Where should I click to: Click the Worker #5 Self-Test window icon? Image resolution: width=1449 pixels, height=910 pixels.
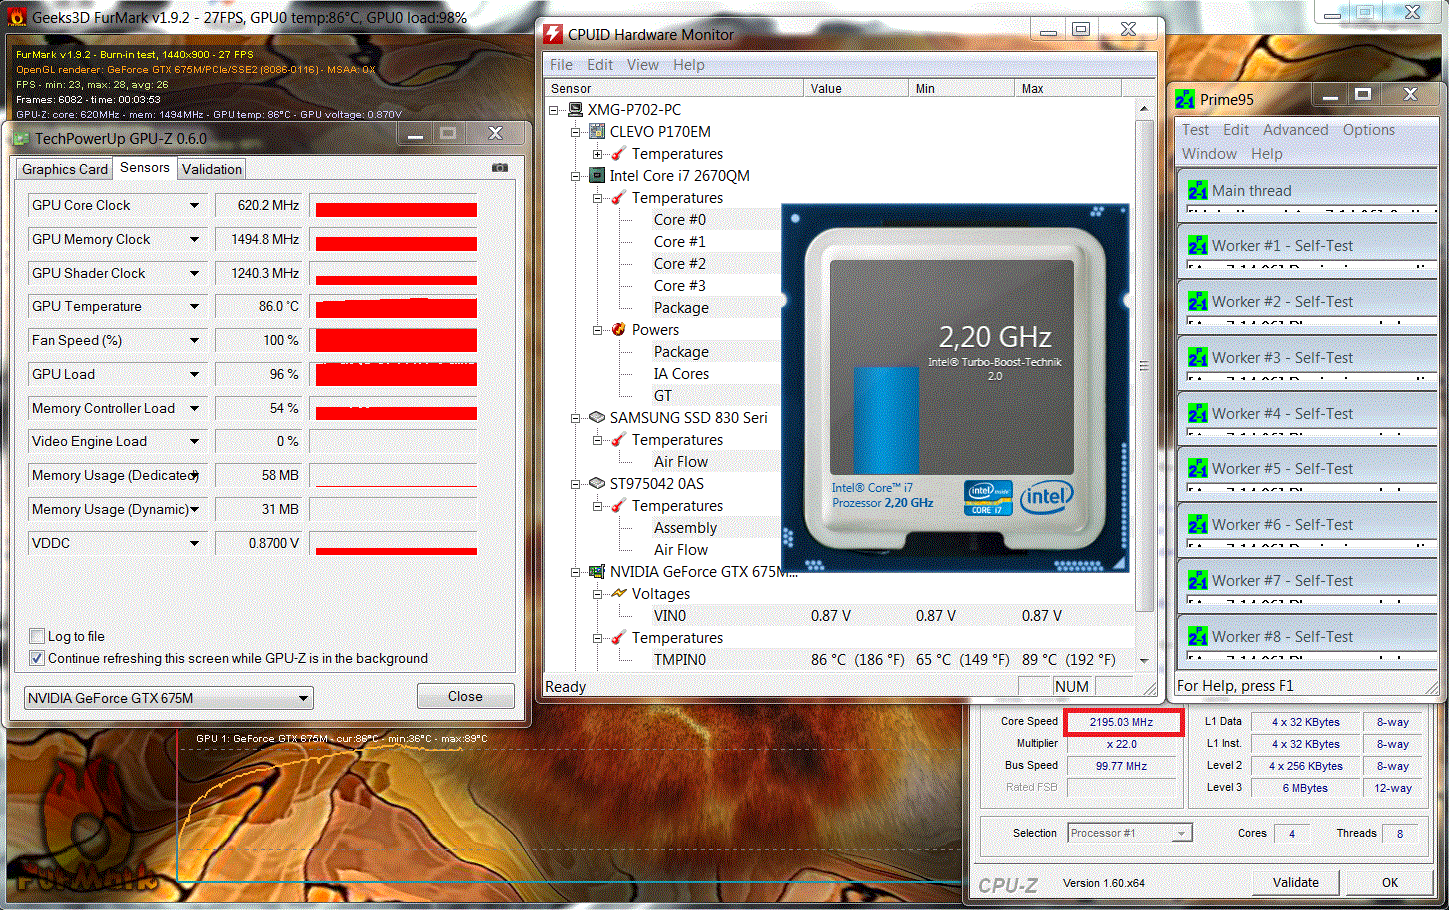point(1198,468)
